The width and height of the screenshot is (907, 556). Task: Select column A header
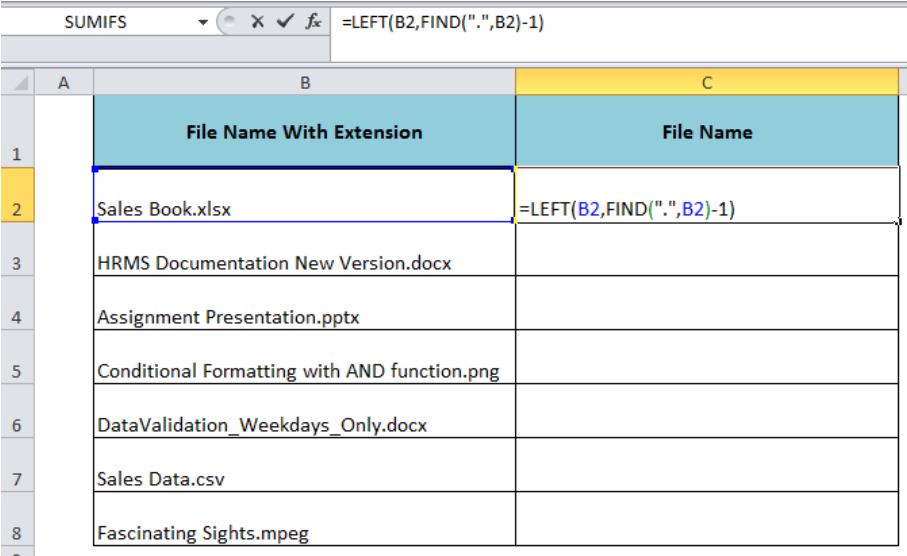(64, 83)
